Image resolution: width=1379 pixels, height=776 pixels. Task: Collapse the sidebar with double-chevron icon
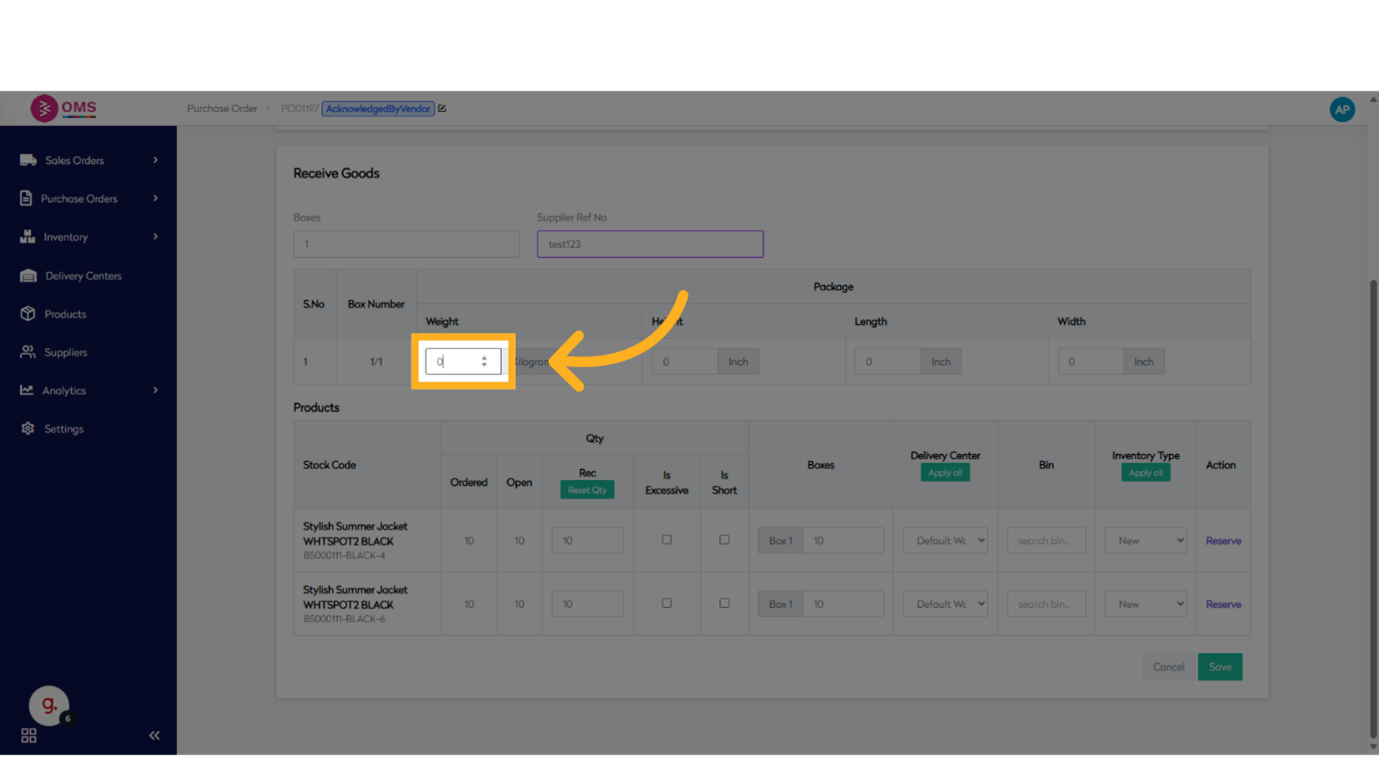154,735
